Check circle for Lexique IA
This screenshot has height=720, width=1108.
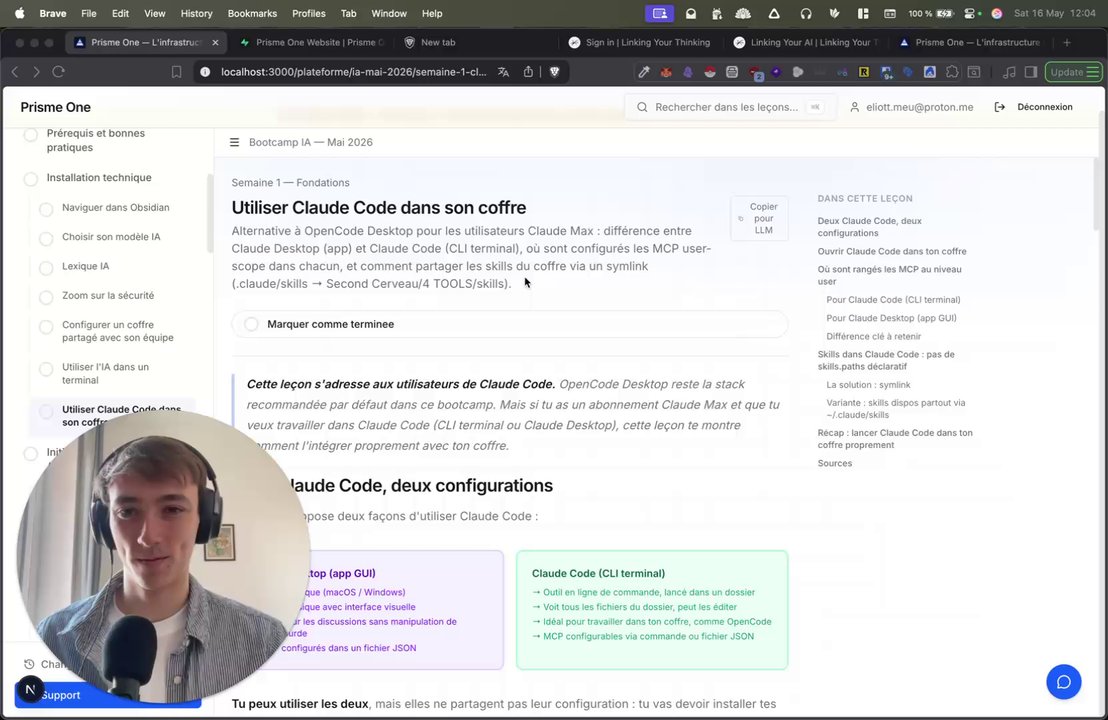click(x=46, y=268)
